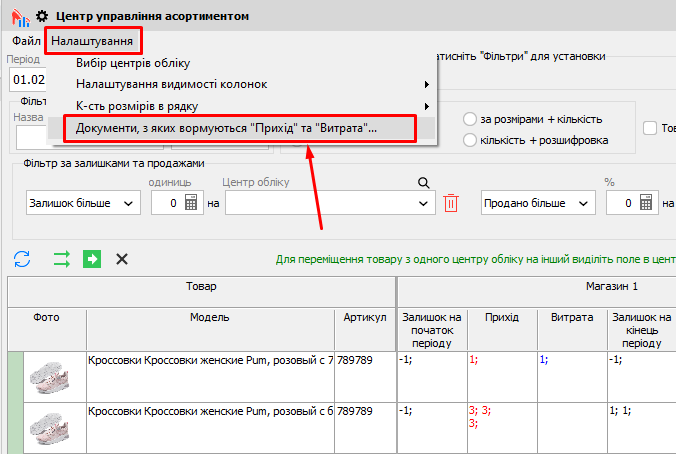Select 'за розмірами + кількість' radio option
Screen dimensions: 676x454
point(470,119)
